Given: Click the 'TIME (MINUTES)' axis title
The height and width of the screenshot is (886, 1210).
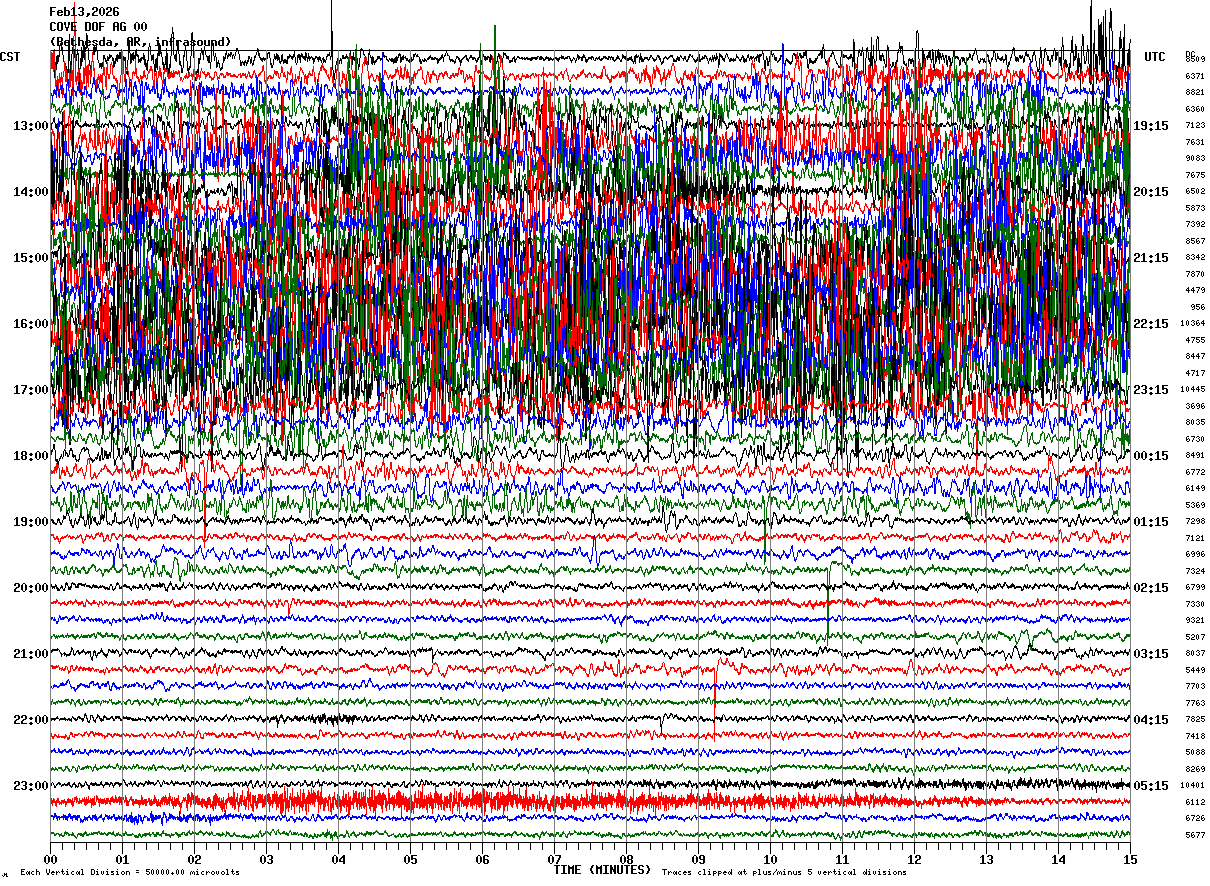Looking at the screenshot, I should pyautogui.click(x=602, y=870).
